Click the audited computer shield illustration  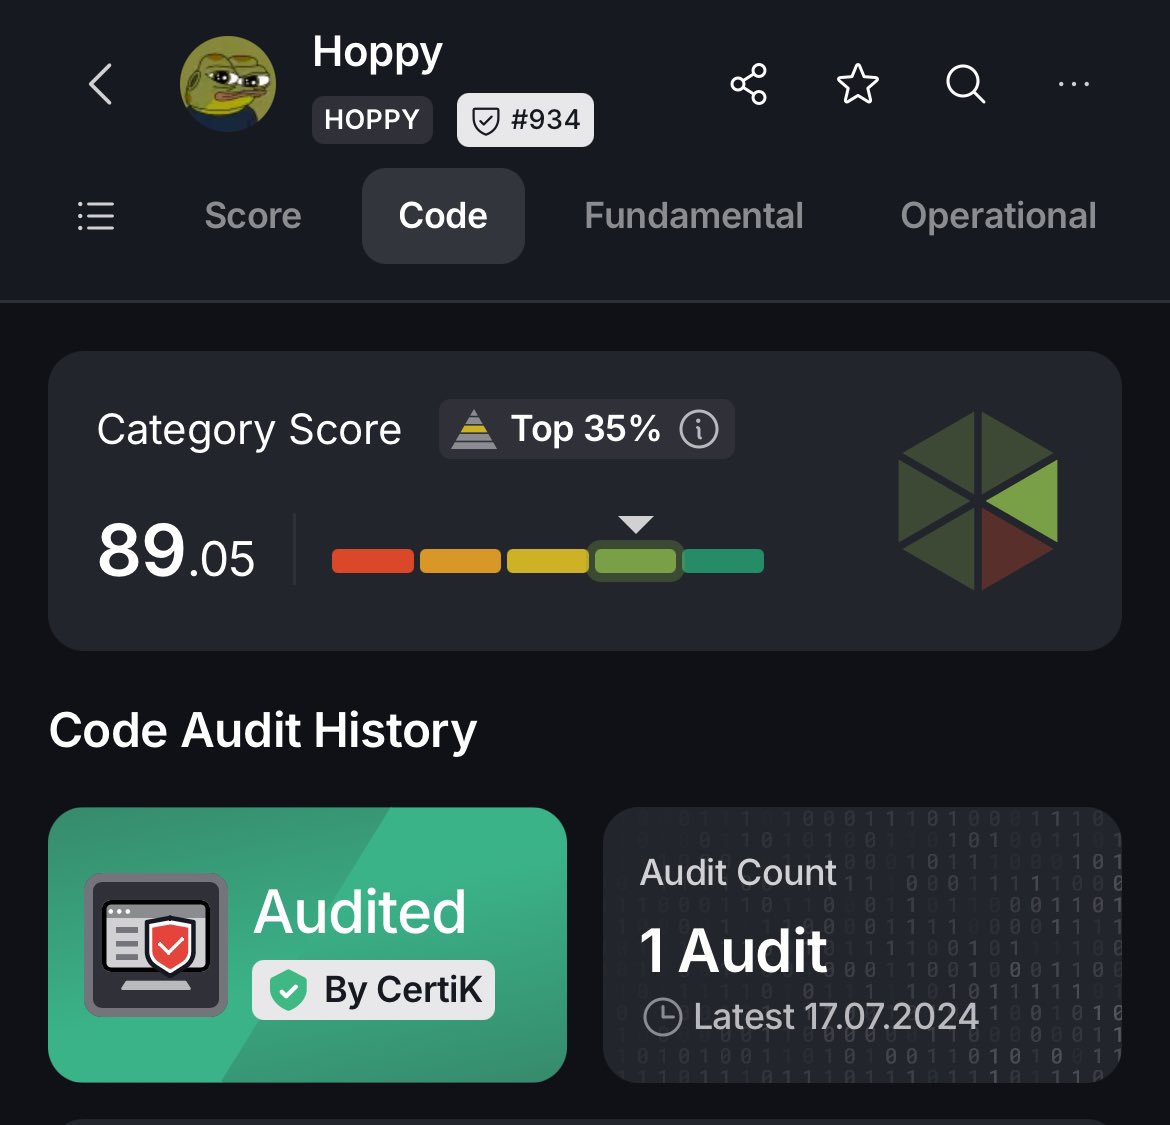(x=156, y=944)
